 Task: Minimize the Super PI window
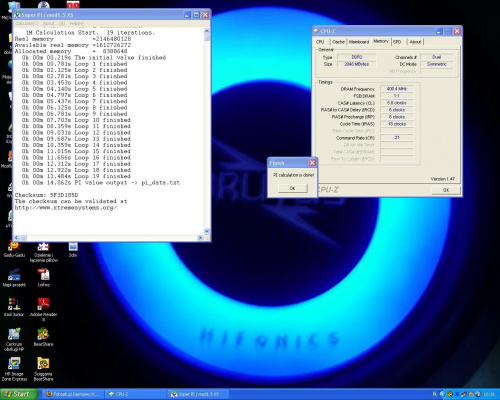tap(187, 15)
